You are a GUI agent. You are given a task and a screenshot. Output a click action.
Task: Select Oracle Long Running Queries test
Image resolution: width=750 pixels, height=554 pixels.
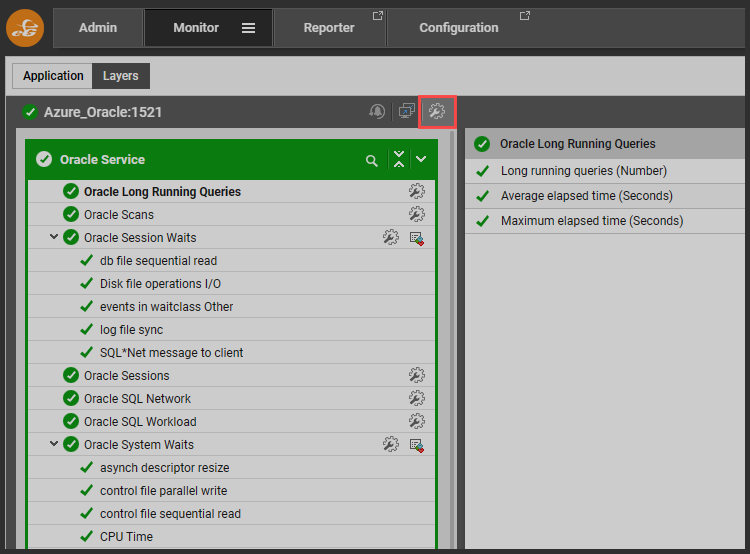coord(163,192)
